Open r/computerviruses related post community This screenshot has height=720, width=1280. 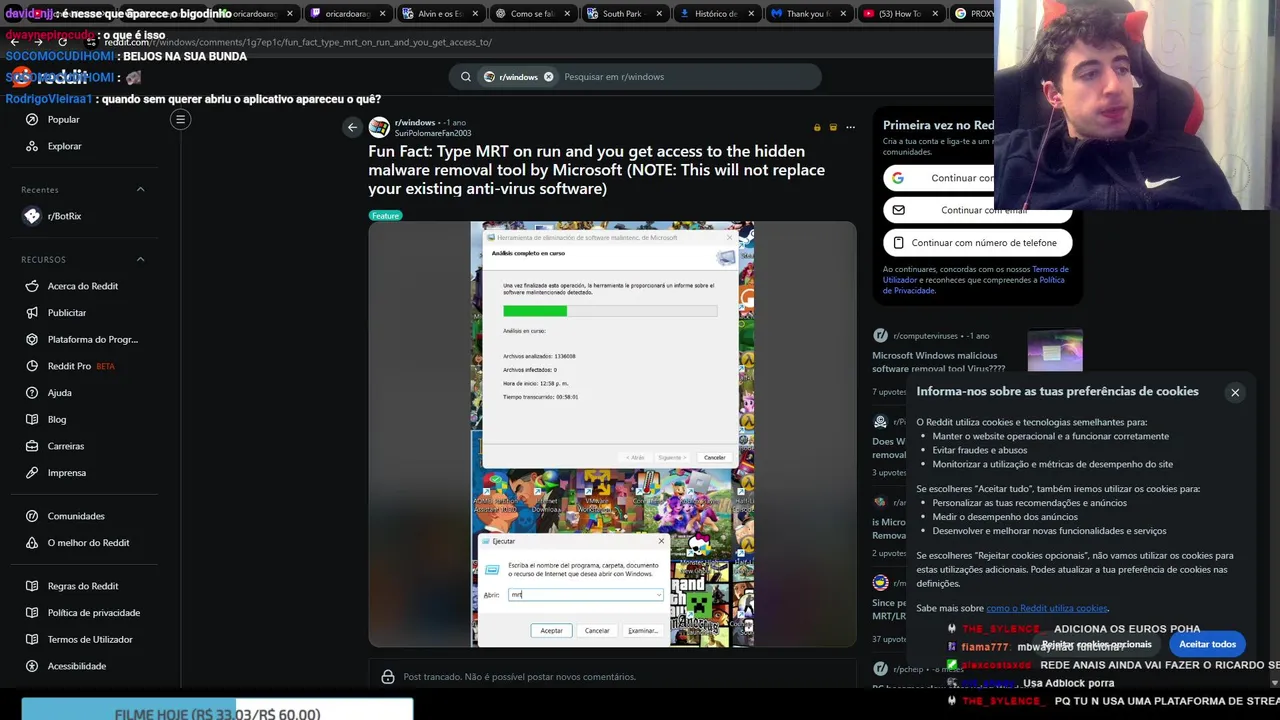925,336
